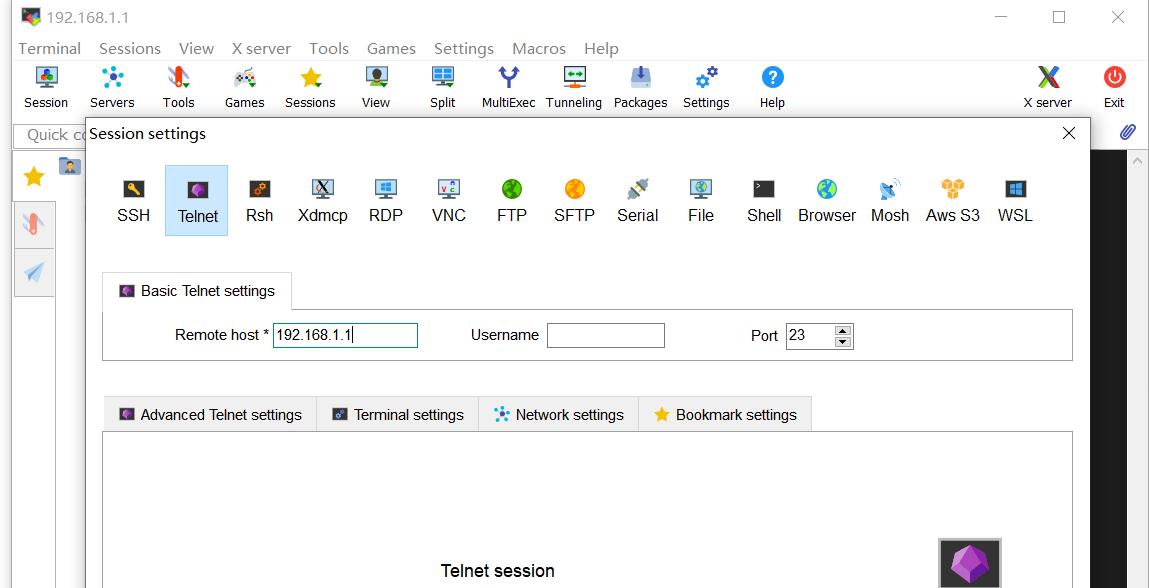This screenshot has width=1149, height=588.
Task: Click the user folder icon in sidebar
Action: [70, 166]
